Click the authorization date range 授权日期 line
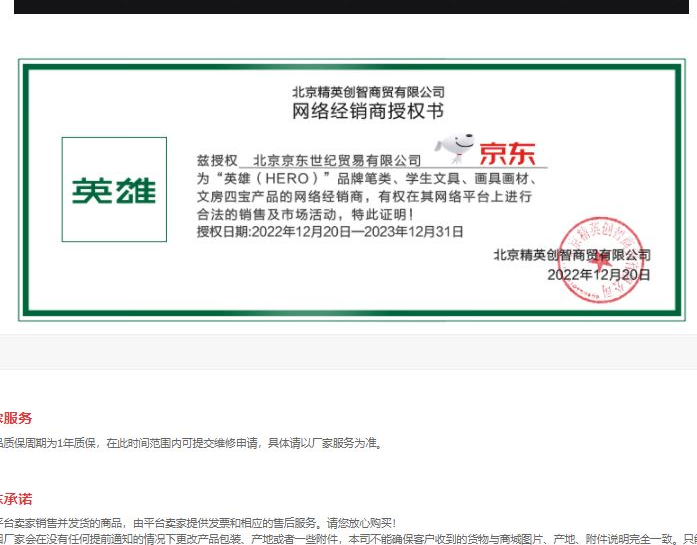The height and width of the screenshot is (545, 697). pos(330,232)
